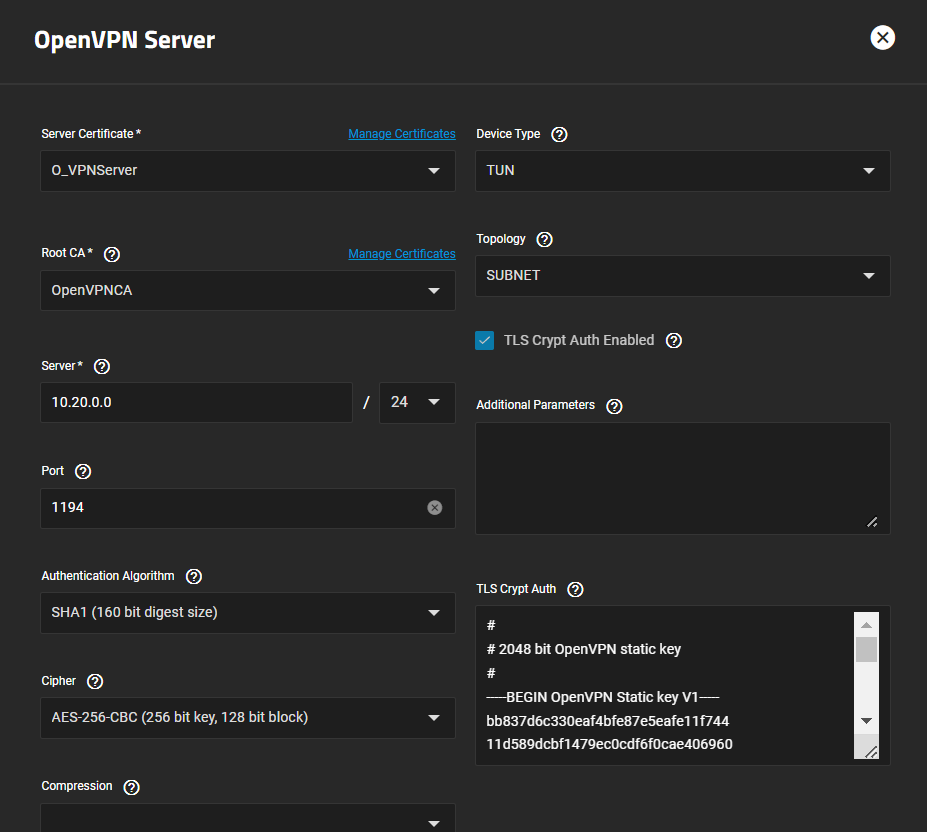Uncheck TLS Crypt Auth Enabled checkbox

pyautogui.click(x=485, y=341)
